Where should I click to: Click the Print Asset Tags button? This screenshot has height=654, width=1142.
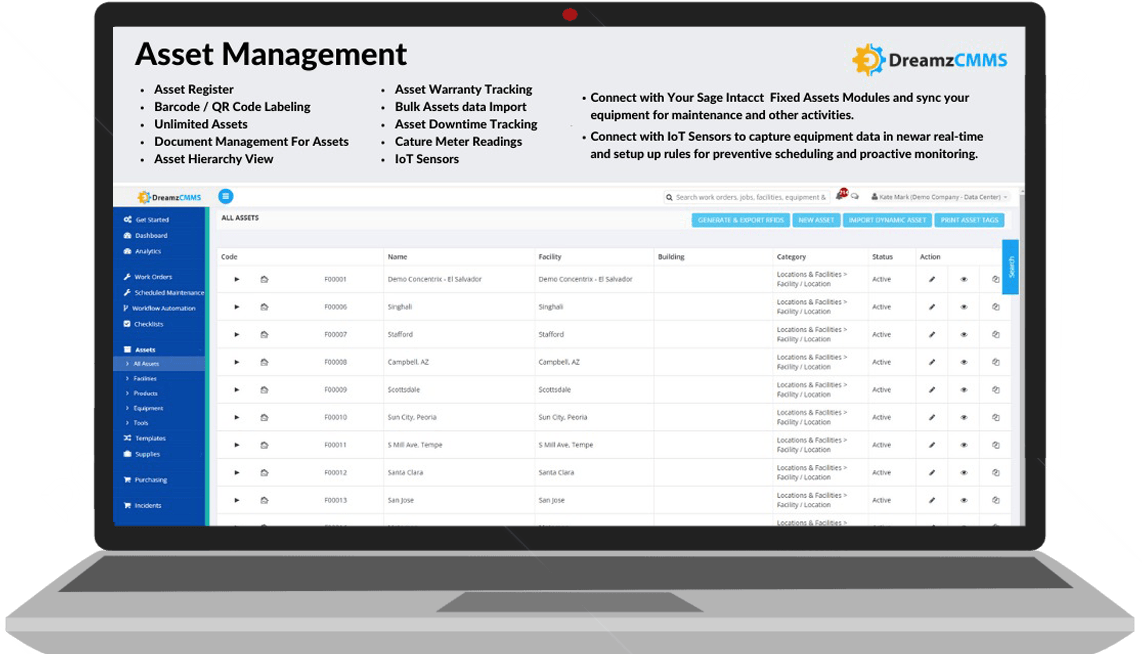tap(970, 220)
